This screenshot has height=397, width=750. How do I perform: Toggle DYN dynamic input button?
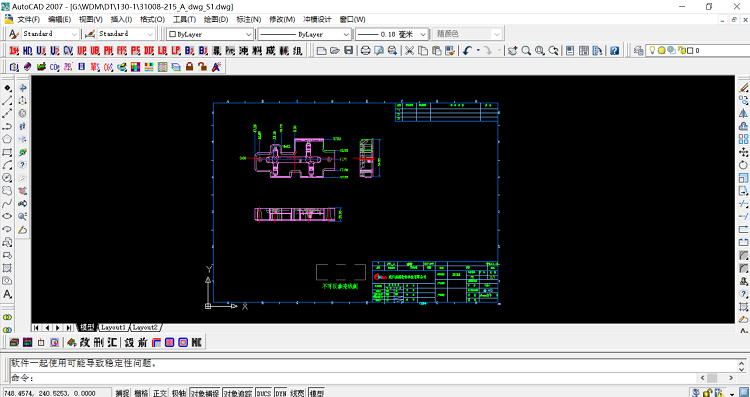click(281, 393)
